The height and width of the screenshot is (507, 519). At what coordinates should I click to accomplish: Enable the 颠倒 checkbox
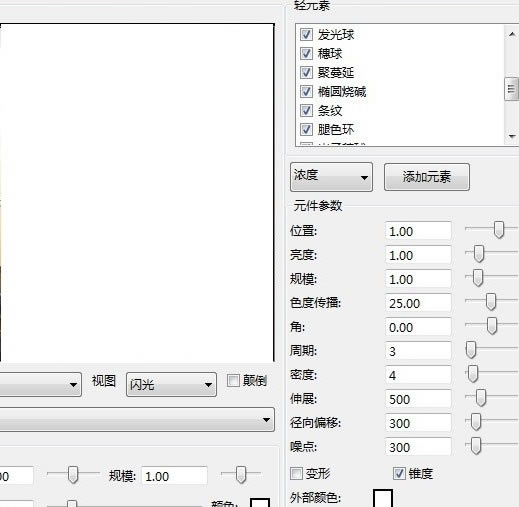coord(233,380)
